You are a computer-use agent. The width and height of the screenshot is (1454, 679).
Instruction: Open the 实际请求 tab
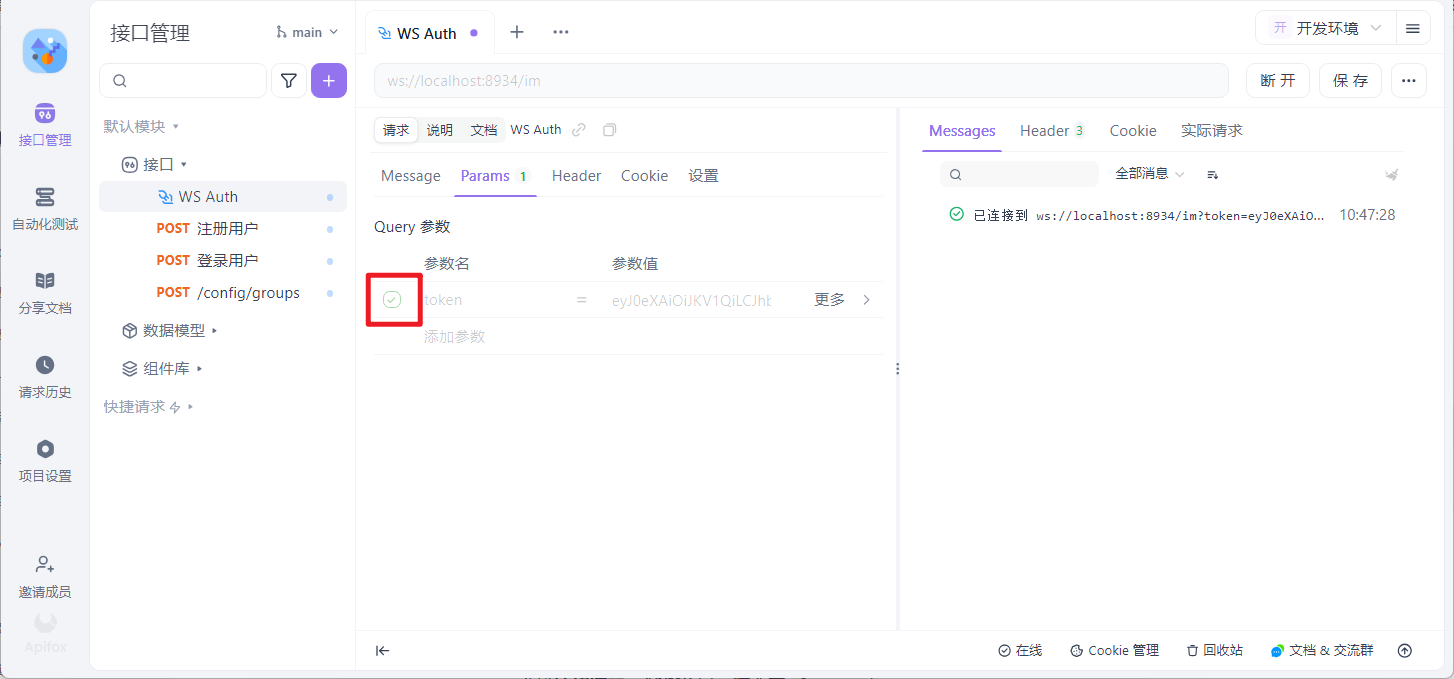tap(1211, 130)
